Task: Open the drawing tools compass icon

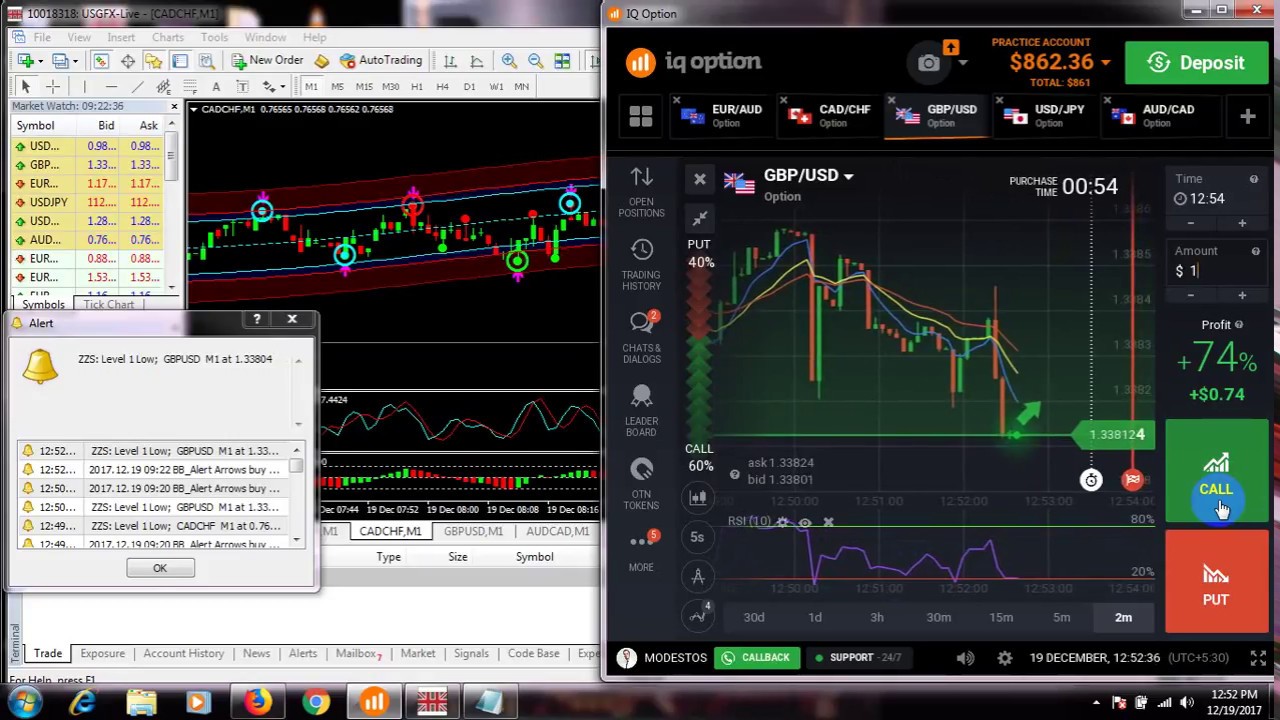Action: [698, 577]
